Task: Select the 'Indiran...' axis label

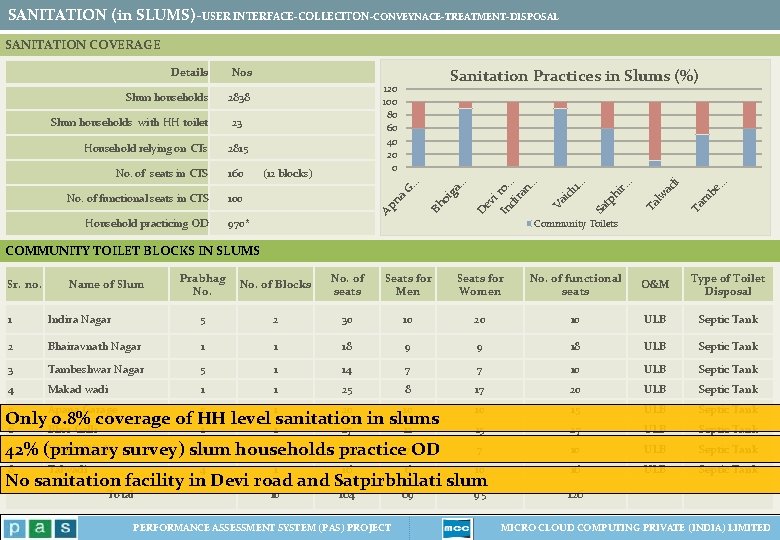Action: point(519,197)
